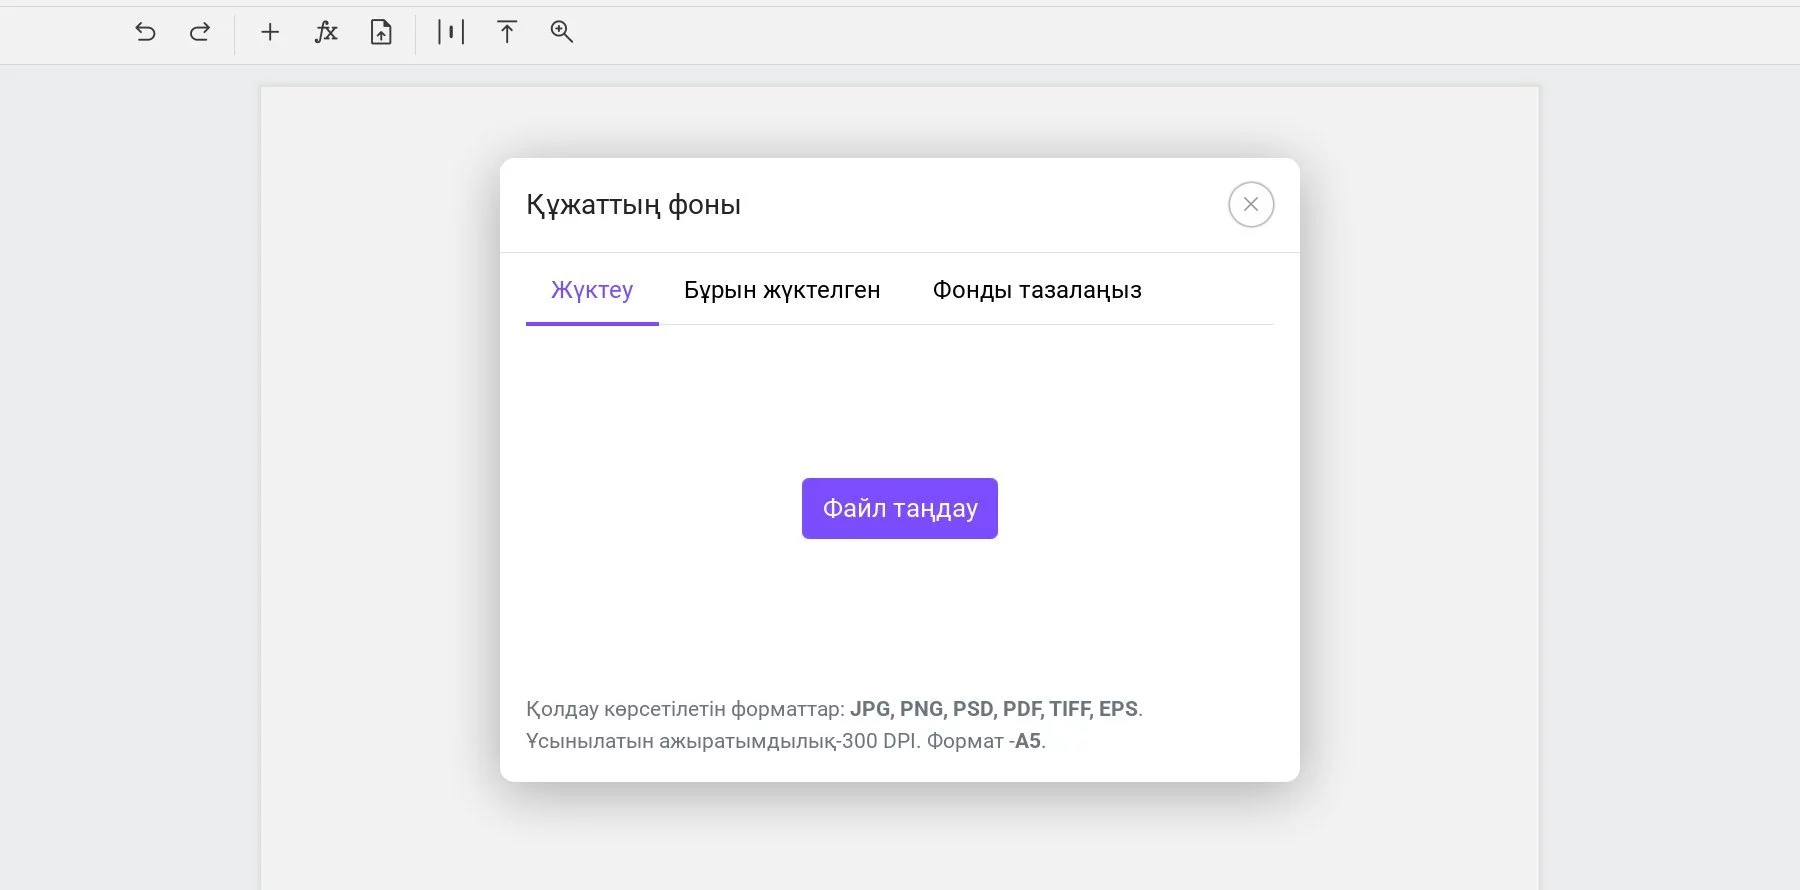Click the column spacing guides icon
The width and height of the screenshot is (1800, 890).
click(x=451, y=32)
